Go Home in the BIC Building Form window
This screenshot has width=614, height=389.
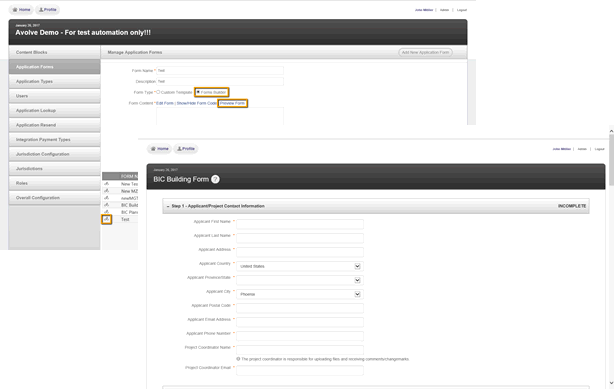pyautogui.click(x=159, y=148)
